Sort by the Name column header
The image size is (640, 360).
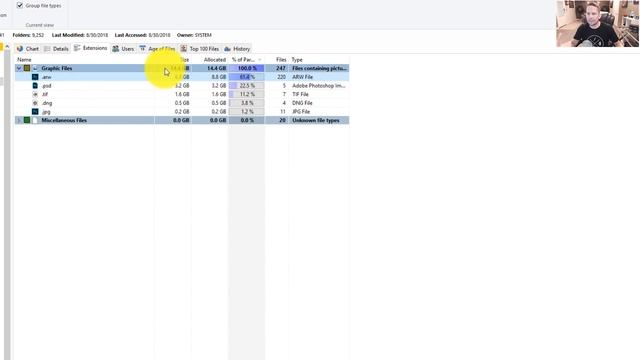24,60
